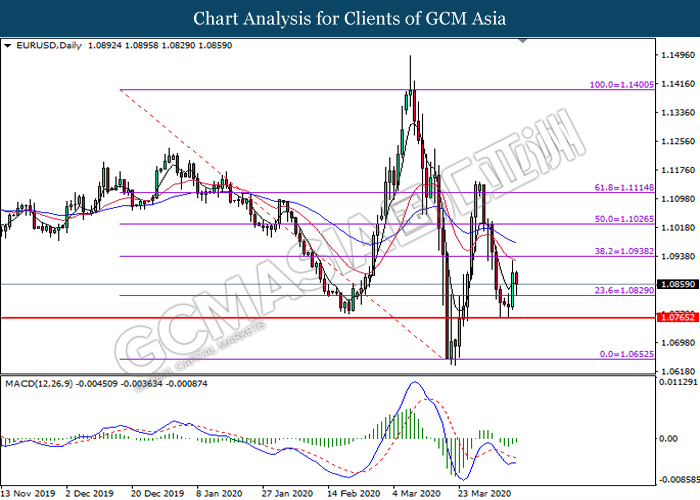Click the 23 Mar 2020 date label
The height and width of the screenshot is (500, 700).
click(x=485, y=493)
